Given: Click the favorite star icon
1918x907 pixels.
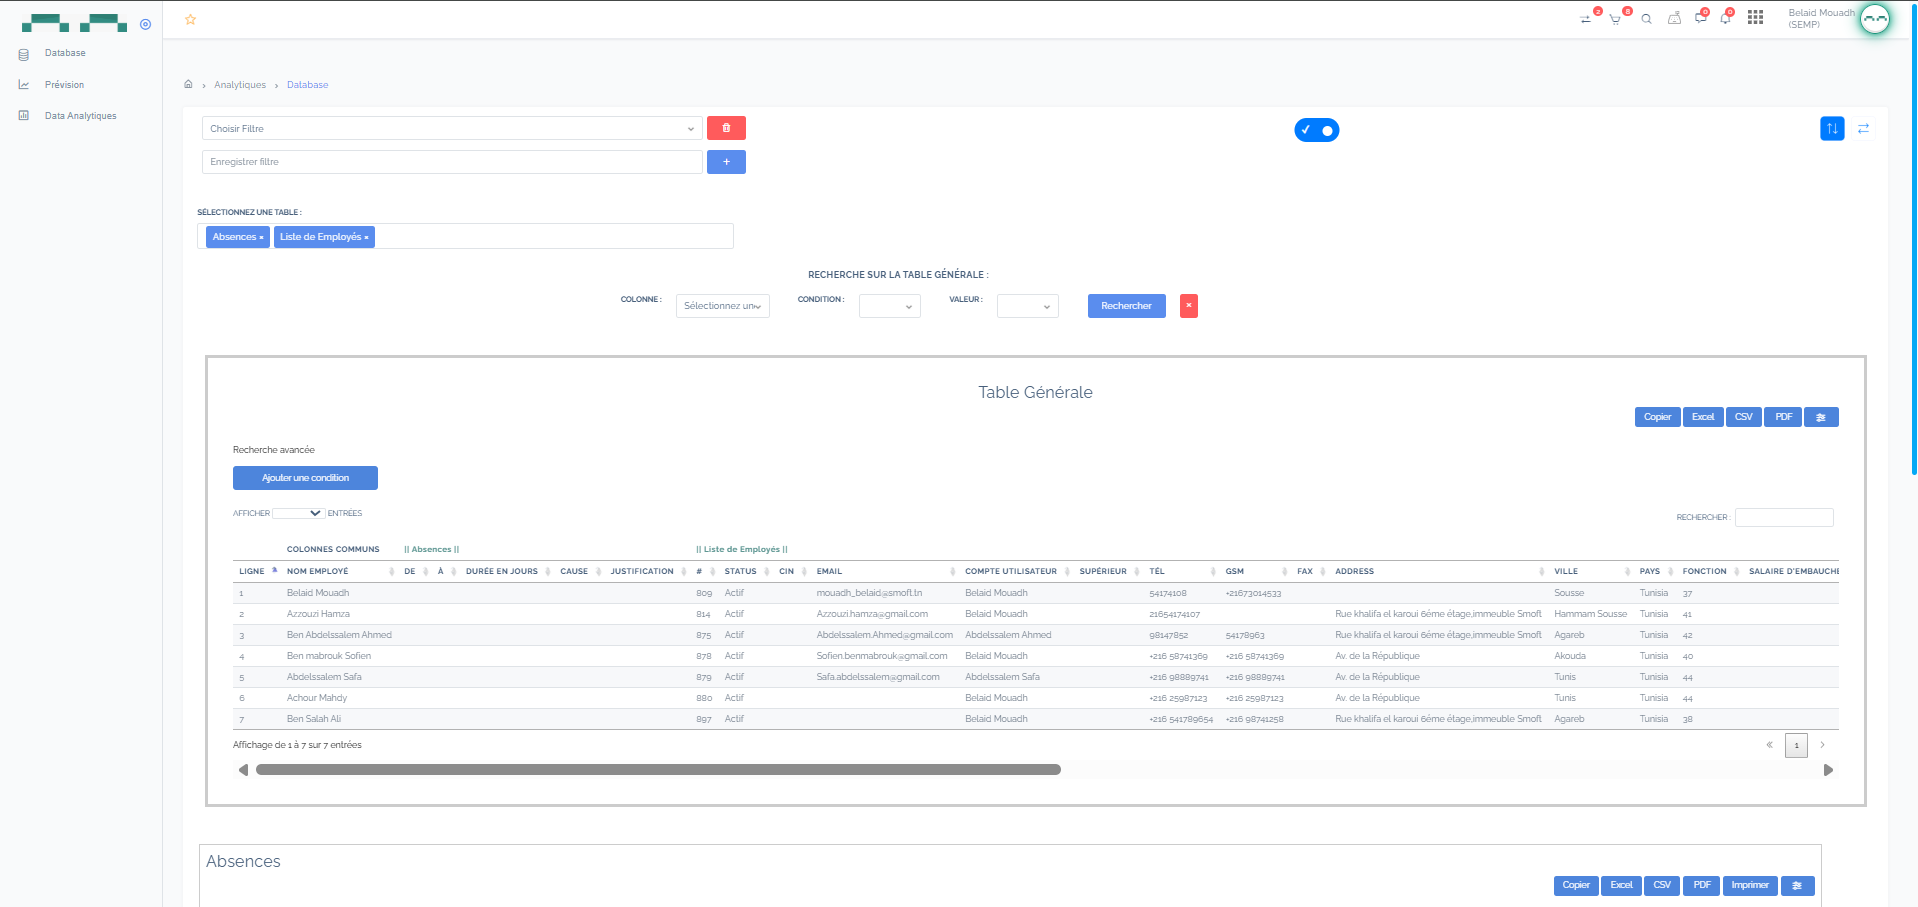Looking at the screenshot, I should click(190, 19).
